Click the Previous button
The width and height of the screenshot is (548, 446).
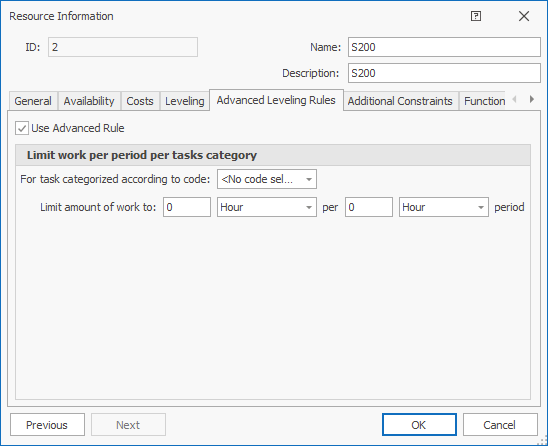[x=47, y=425]
